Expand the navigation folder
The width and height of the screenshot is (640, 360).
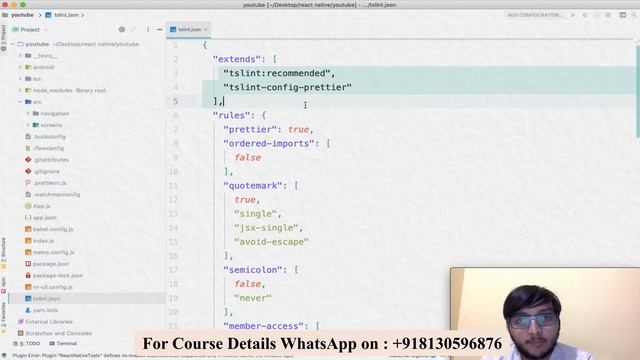28,113
